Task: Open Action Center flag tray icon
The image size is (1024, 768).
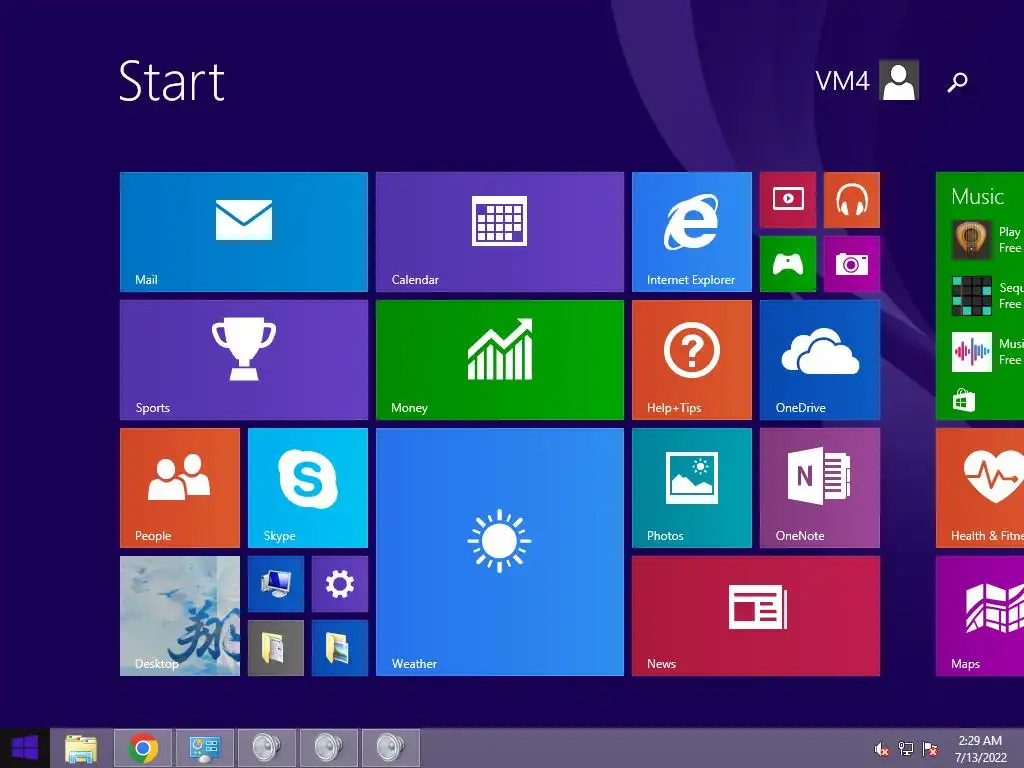Action: (930, 748)
